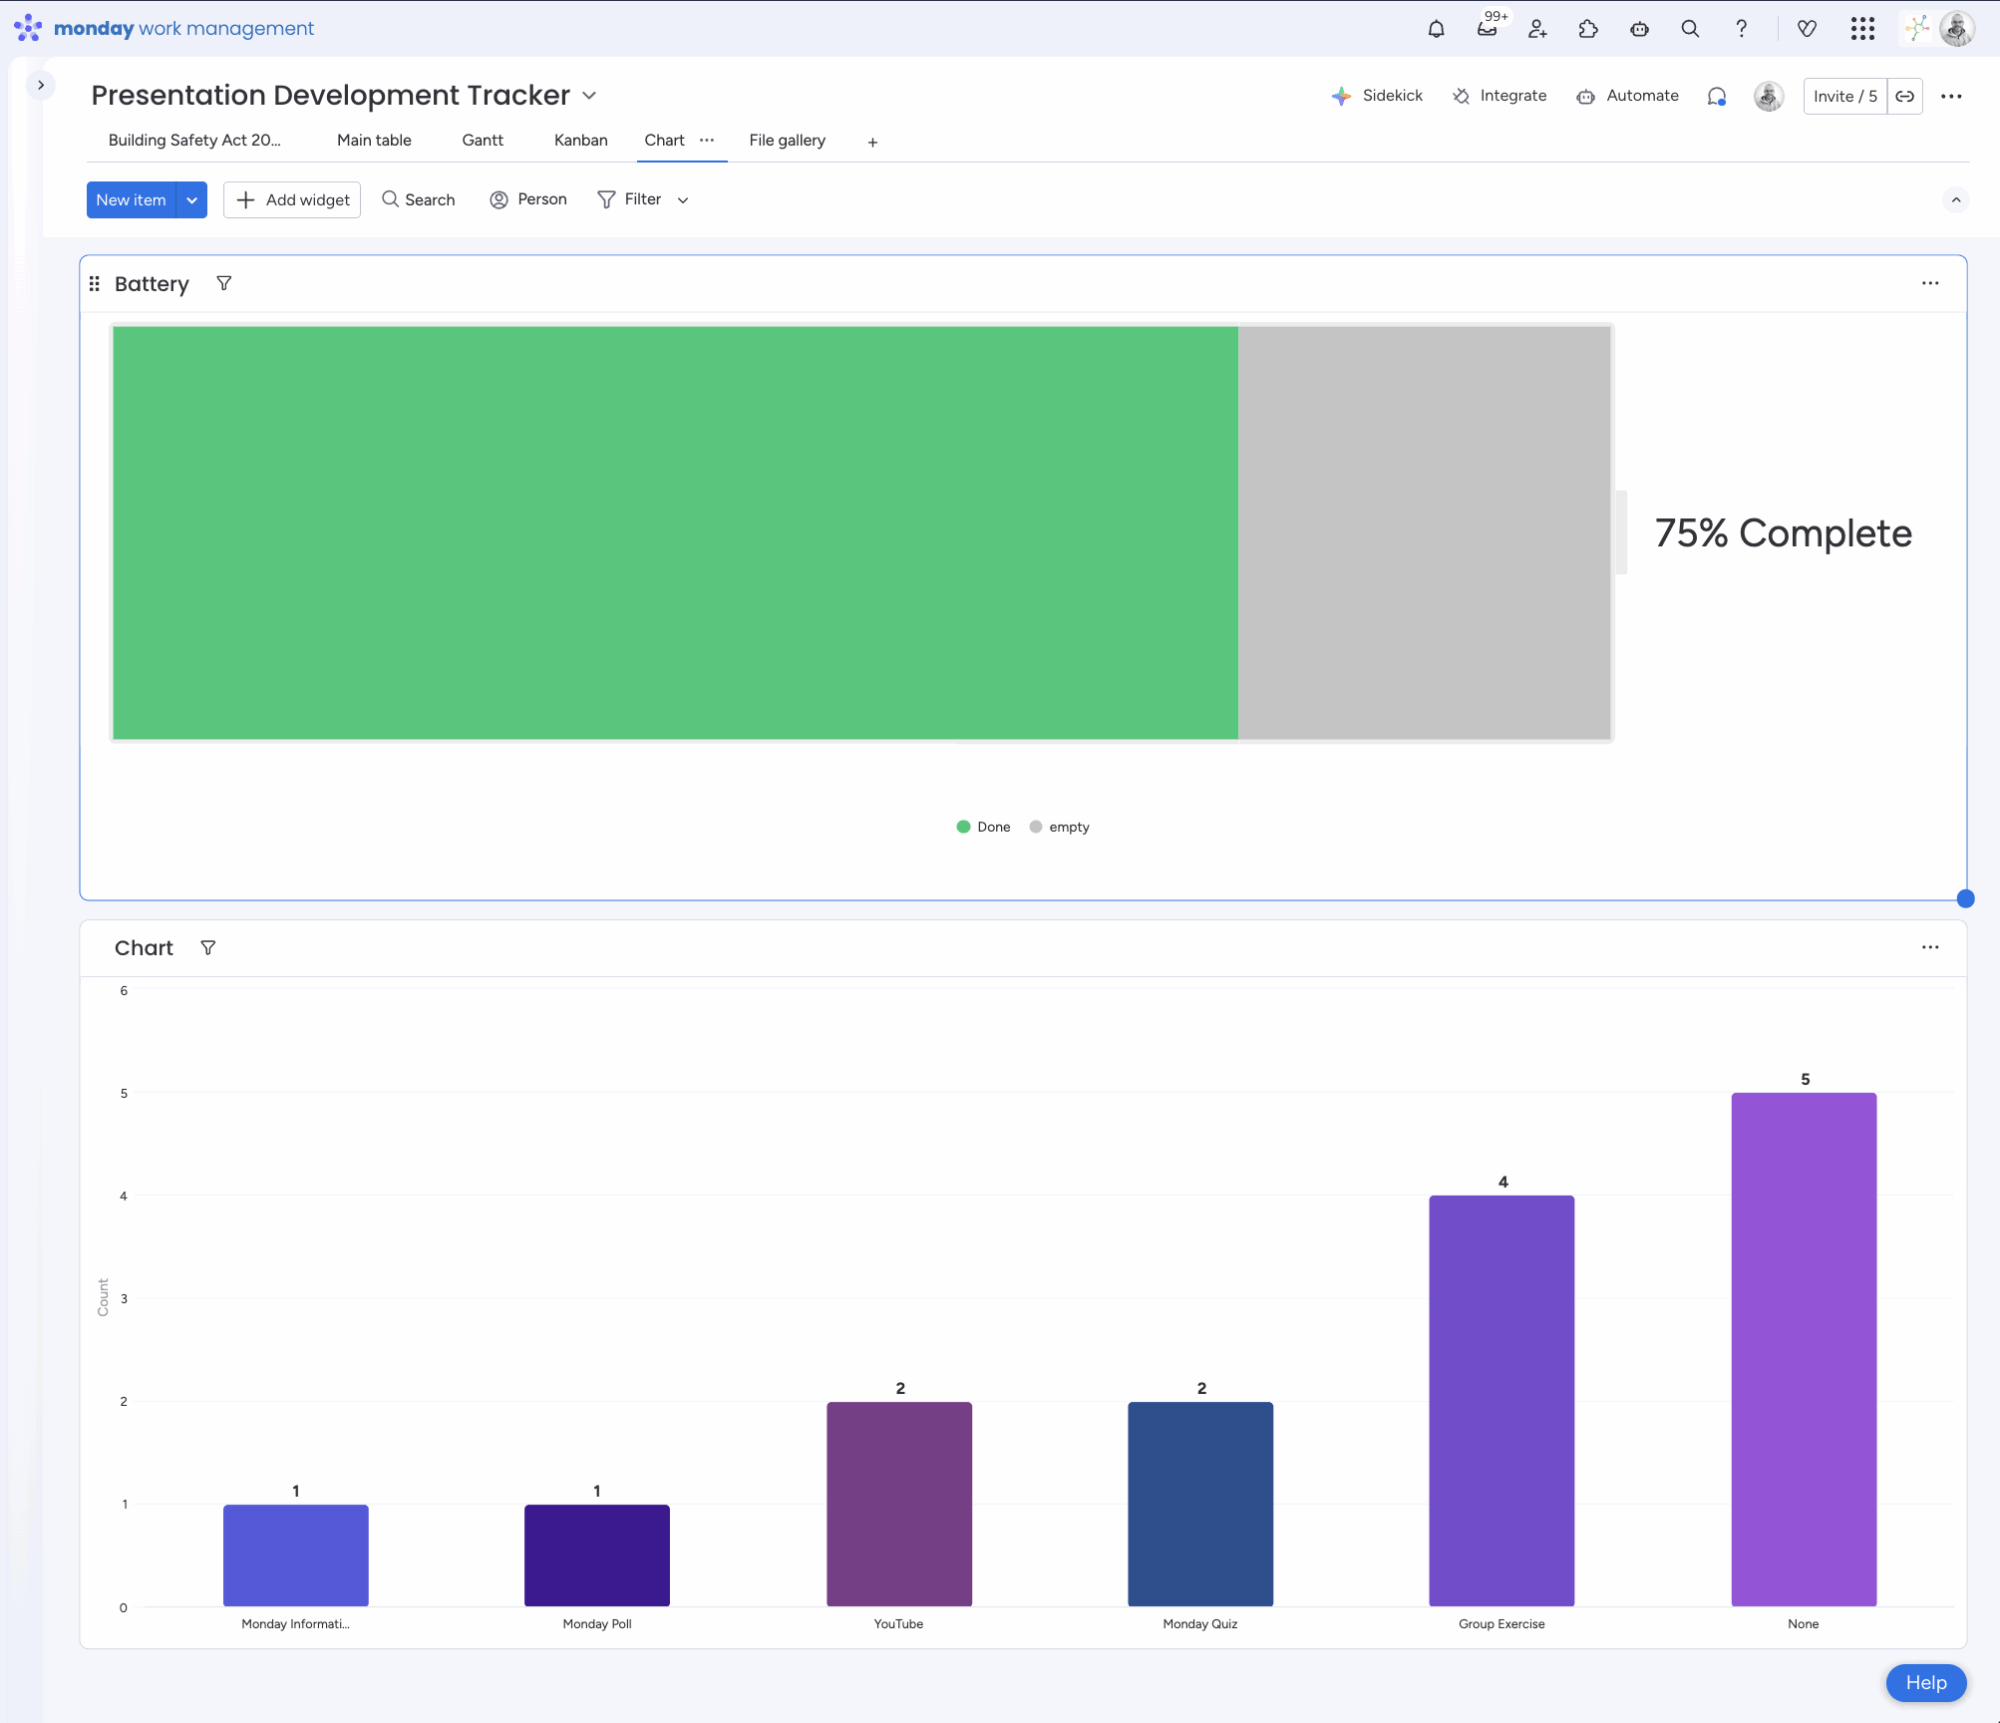2000x1723 pixels.
Task: Open the products switcher grid icon
Action: click(1862, 29)
